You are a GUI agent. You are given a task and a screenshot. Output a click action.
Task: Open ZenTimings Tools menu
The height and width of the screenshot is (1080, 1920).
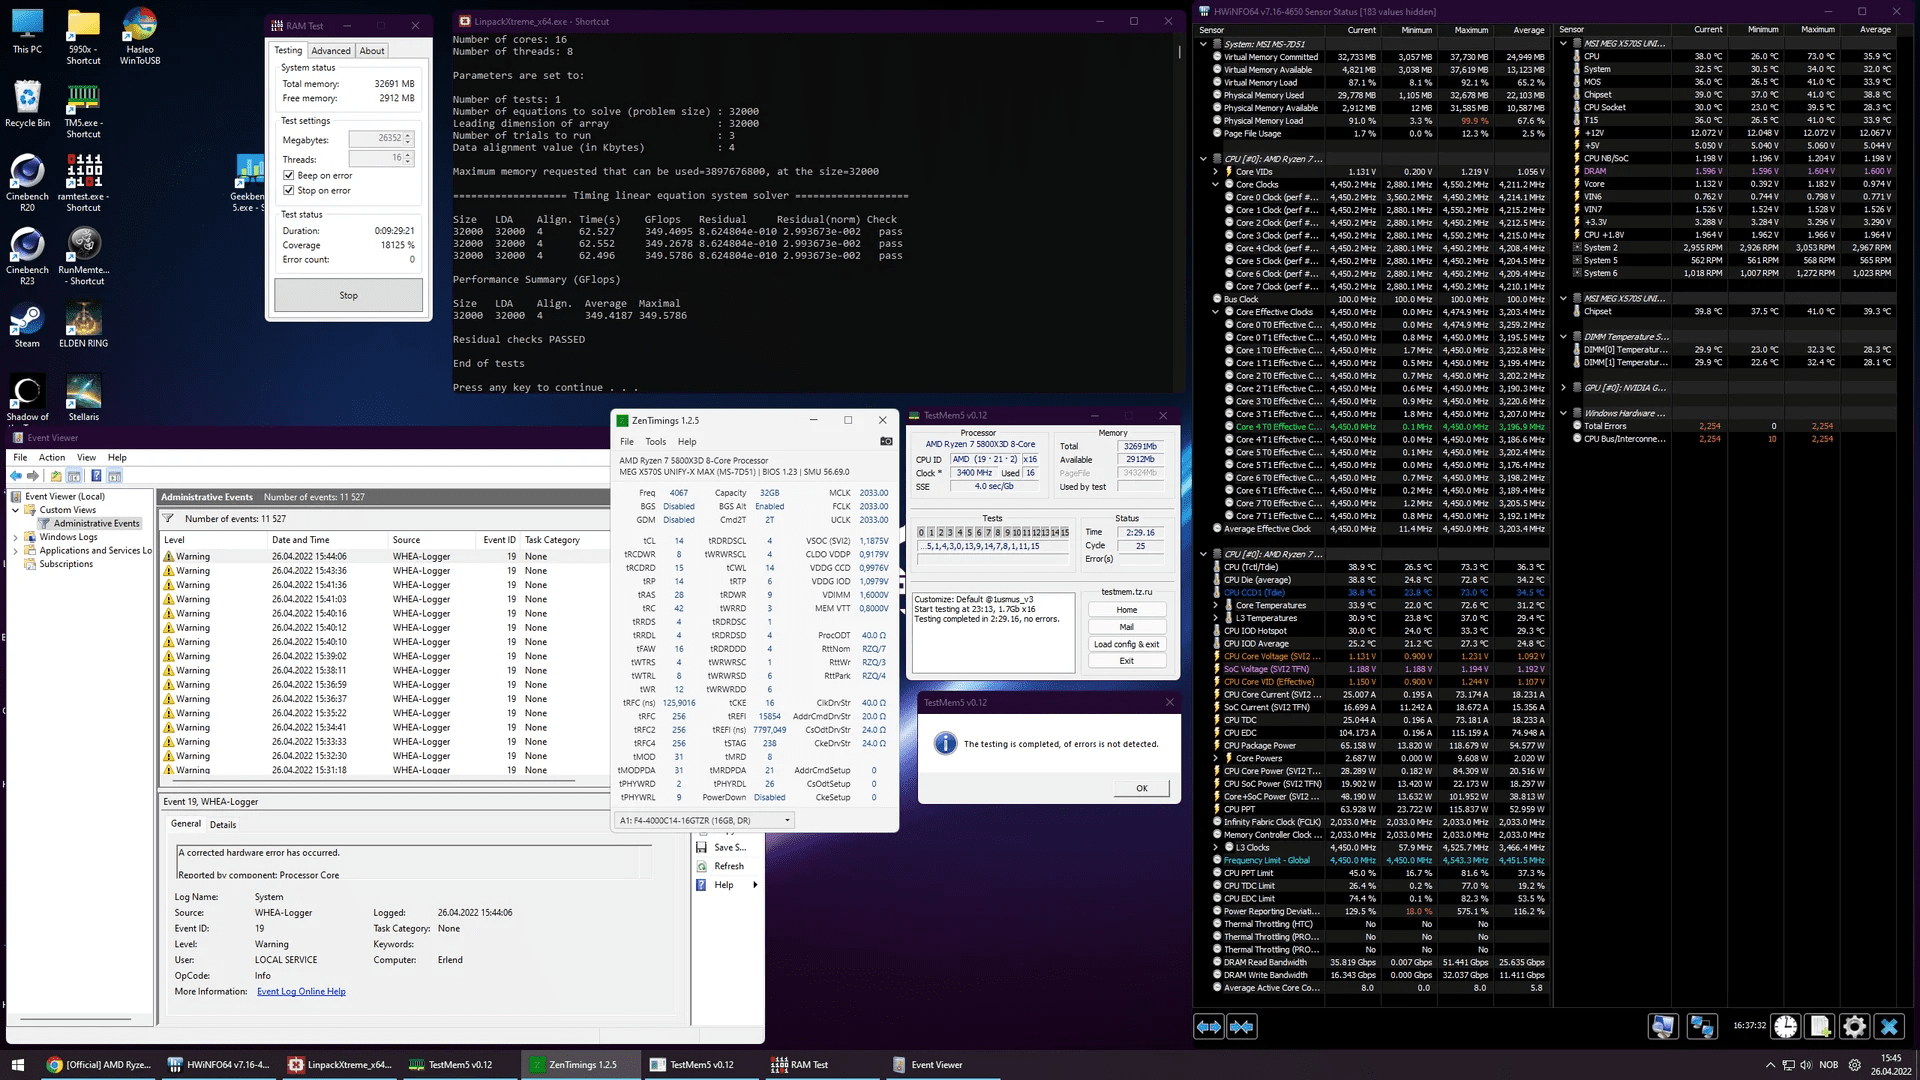(x=655, y=441)
